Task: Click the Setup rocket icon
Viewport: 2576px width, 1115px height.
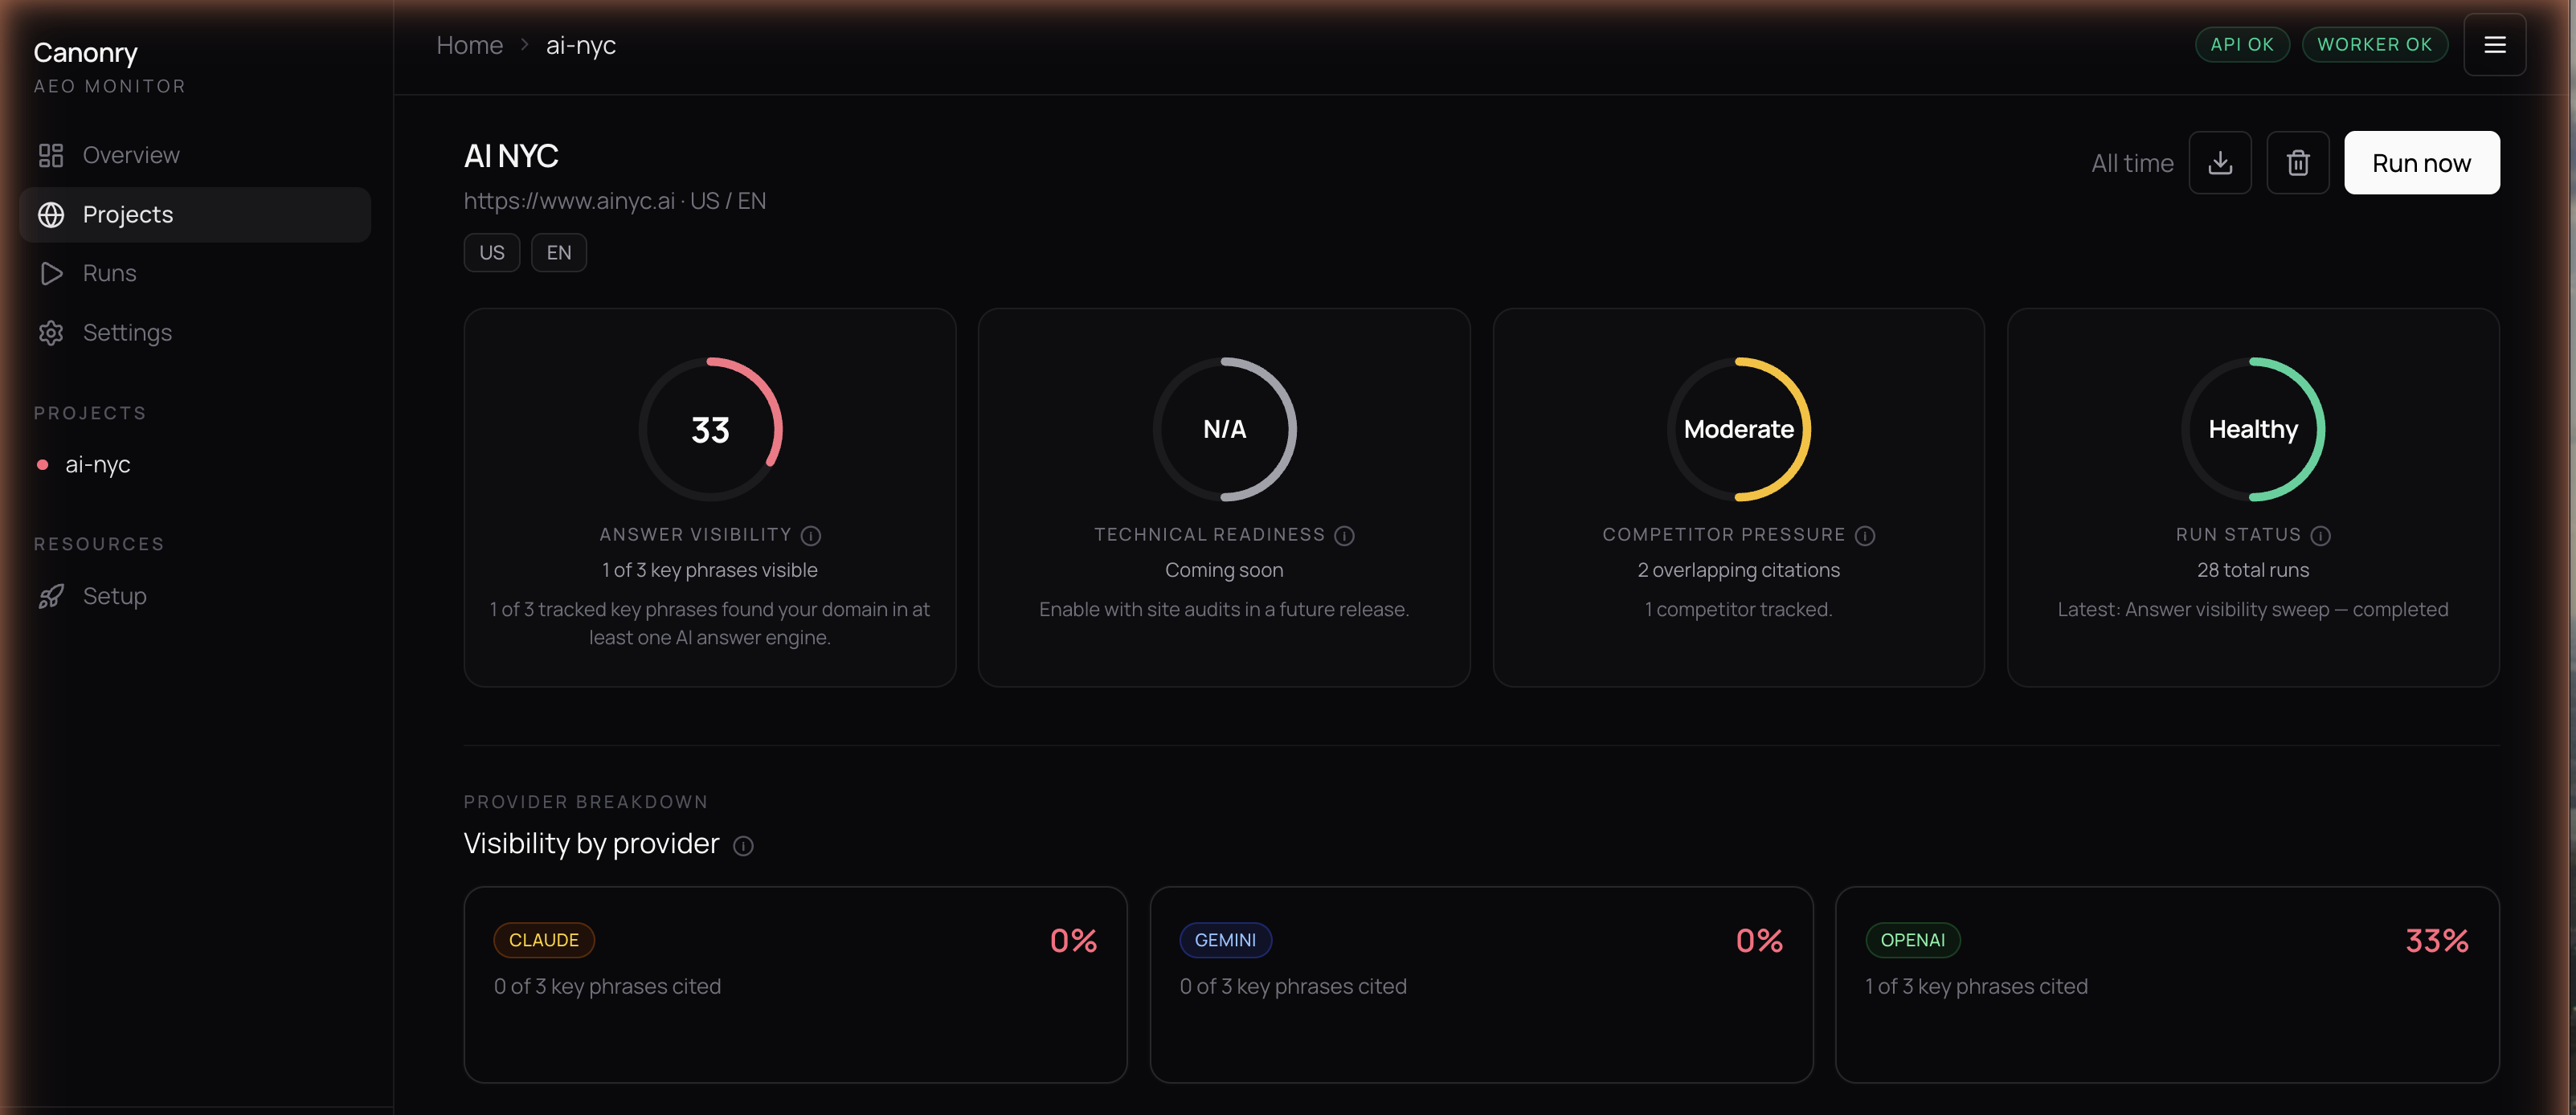Action: (x=51, y=596)
